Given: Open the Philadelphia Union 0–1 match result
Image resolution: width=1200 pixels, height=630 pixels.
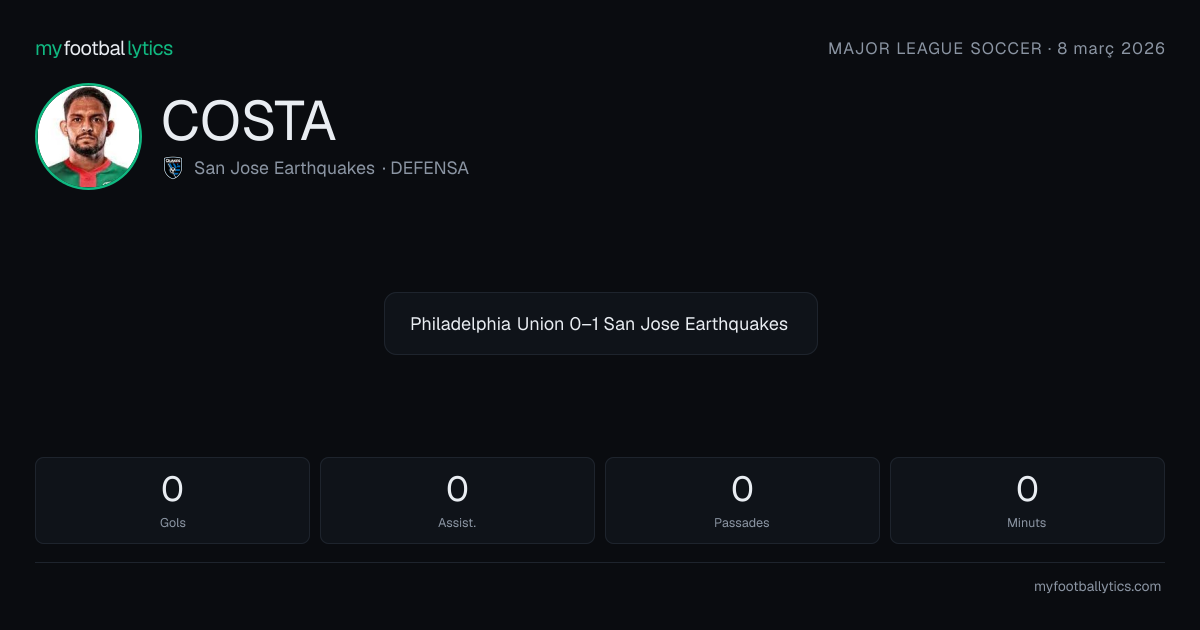Looking at the screenshot, I should [x=601, y=323].
